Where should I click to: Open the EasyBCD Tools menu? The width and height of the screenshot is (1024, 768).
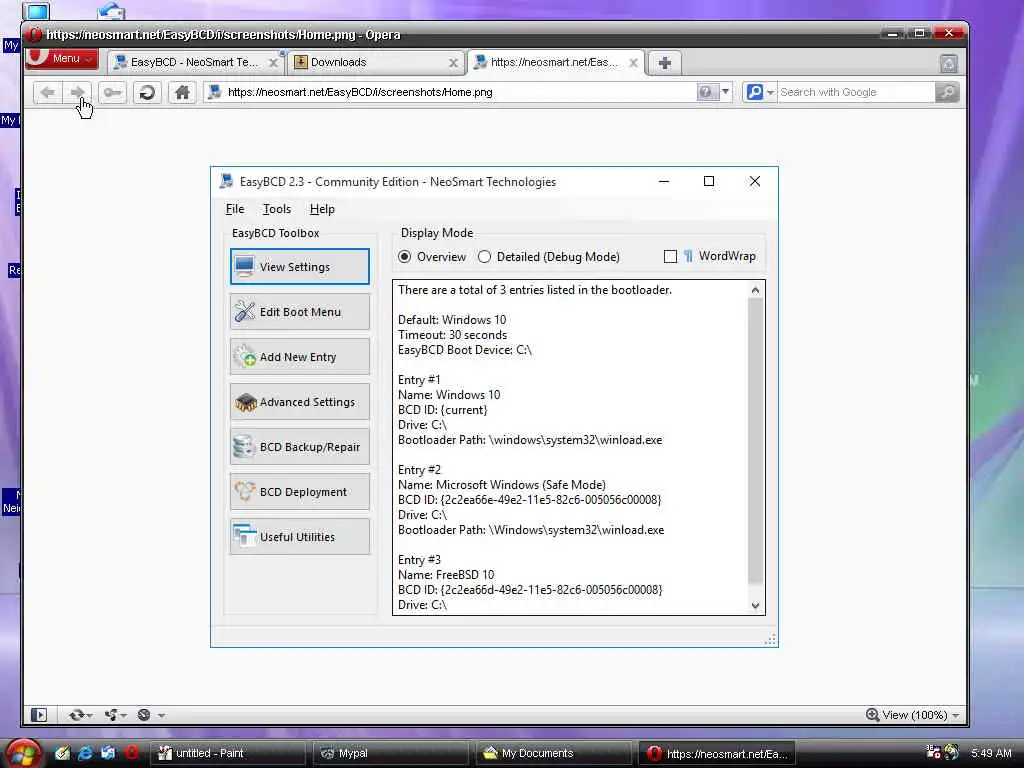click(277, 209)
